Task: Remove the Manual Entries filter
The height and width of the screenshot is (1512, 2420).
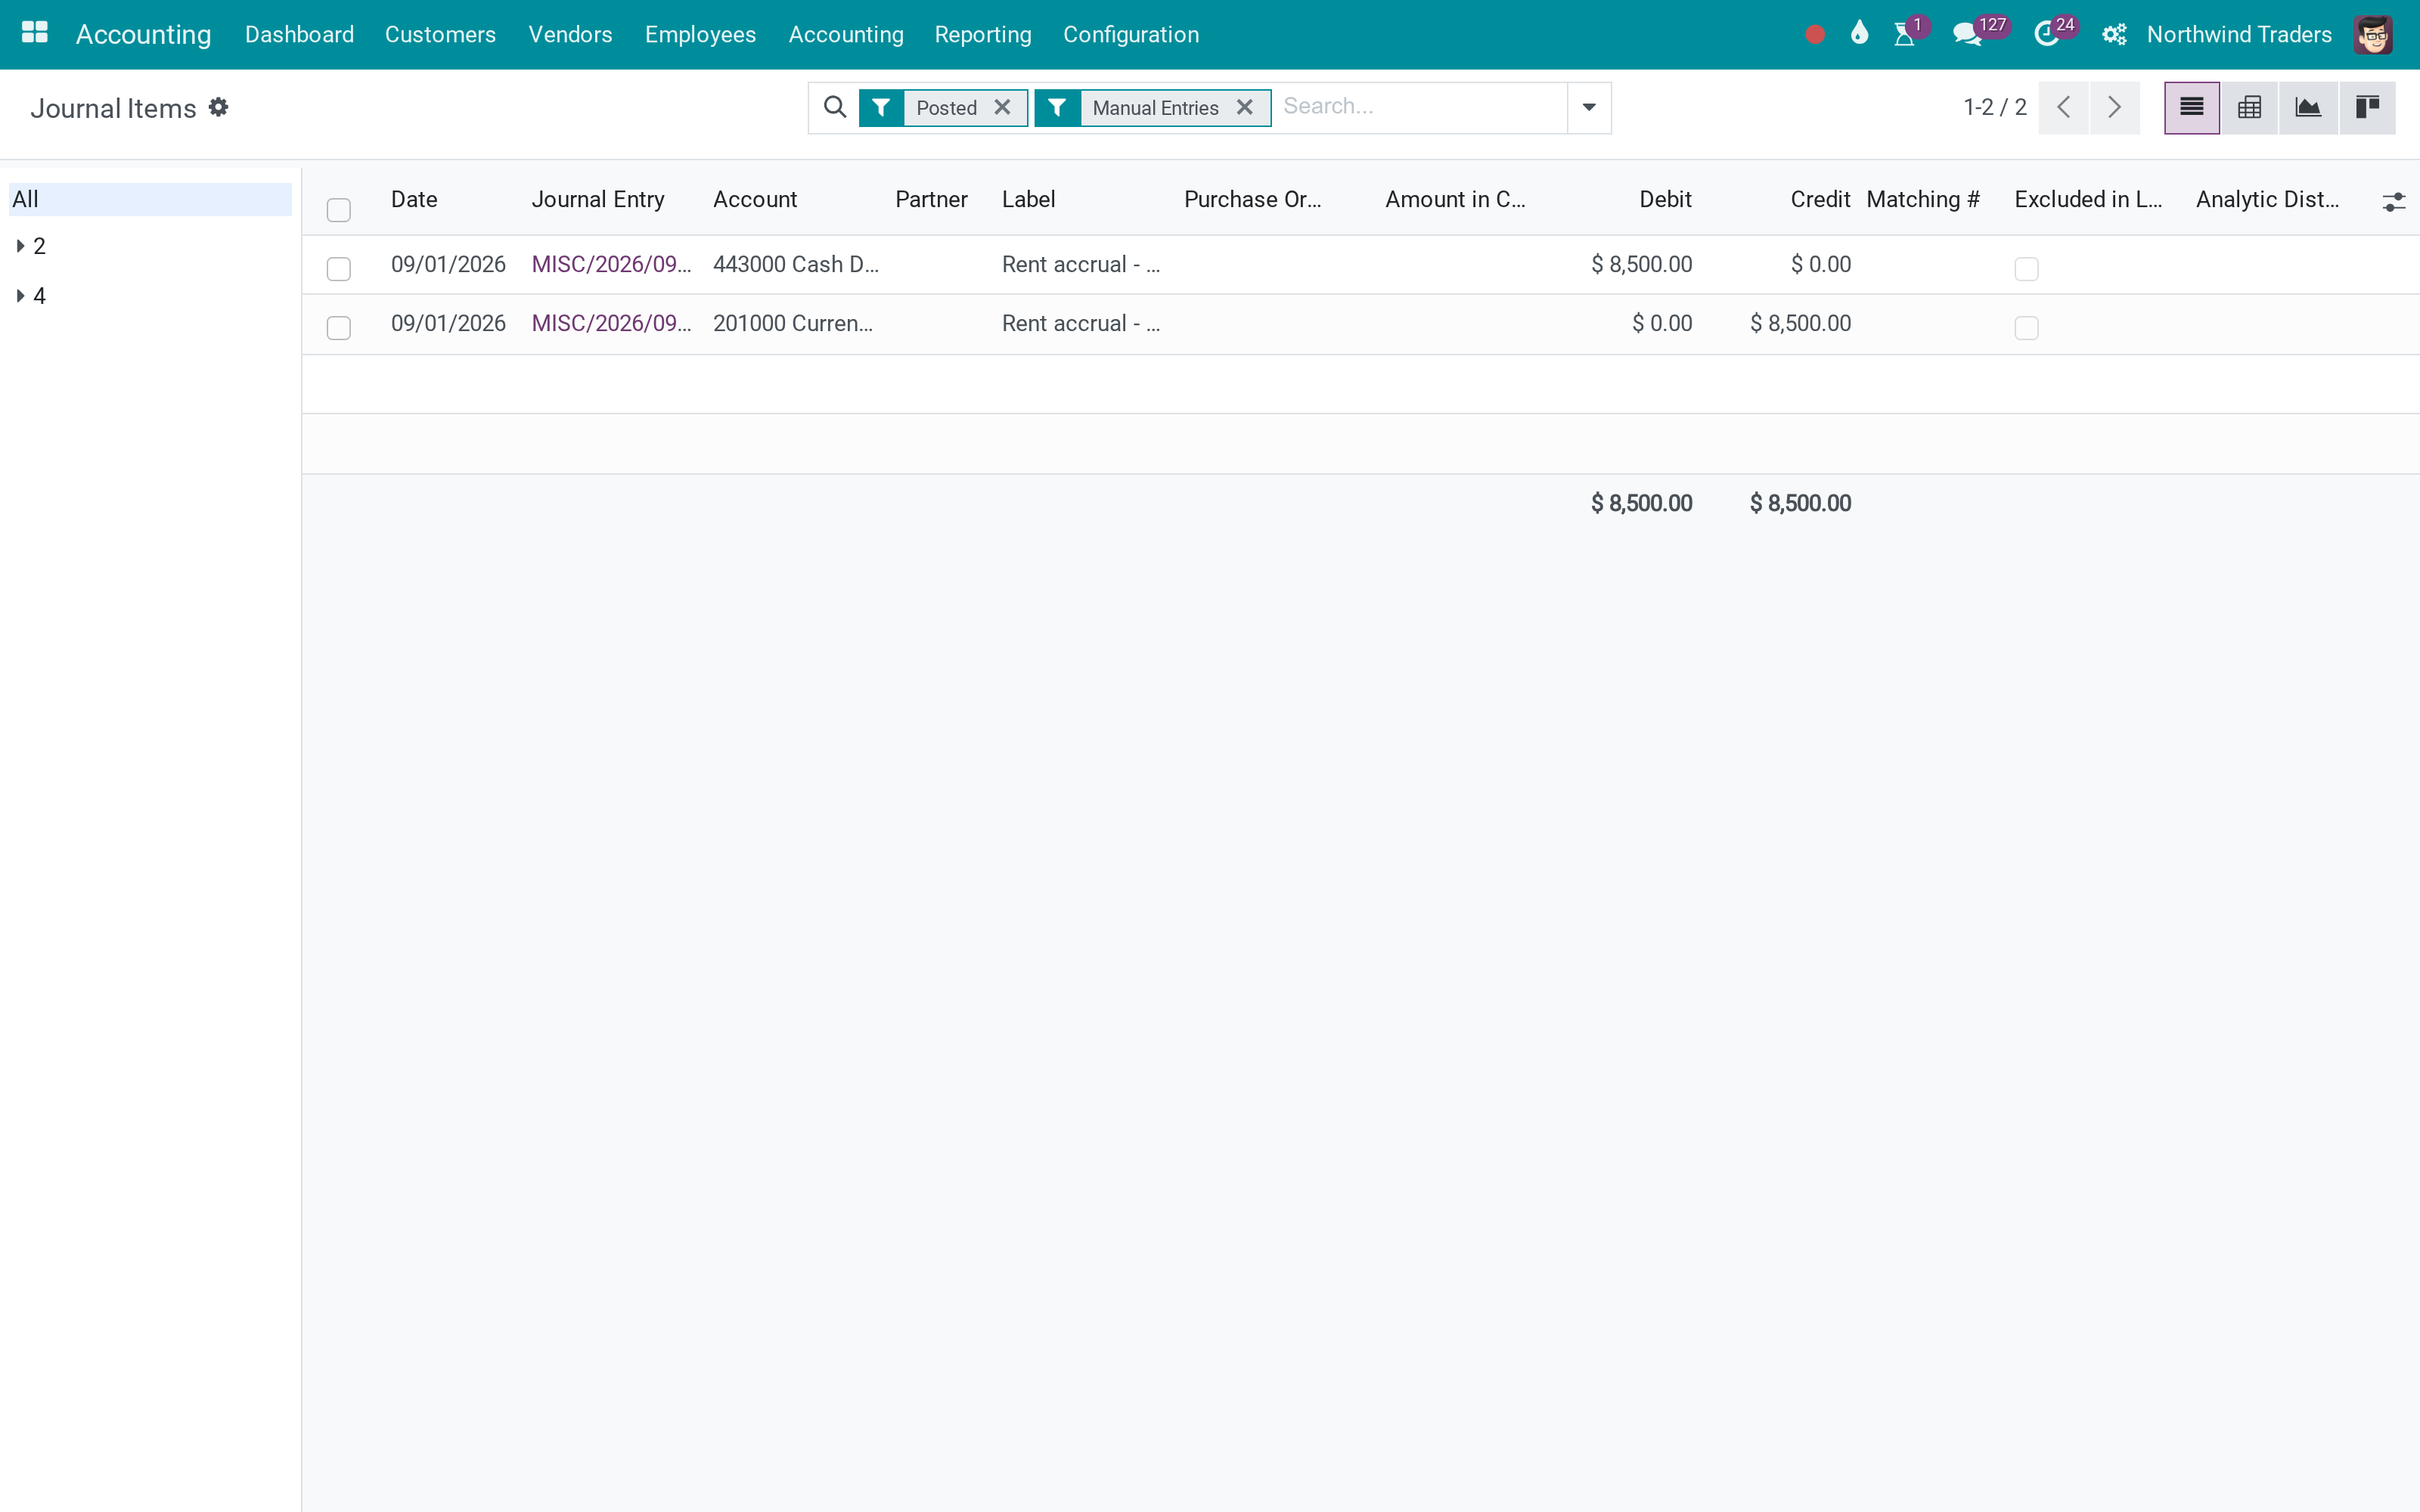Action: tap(1245, 107)
